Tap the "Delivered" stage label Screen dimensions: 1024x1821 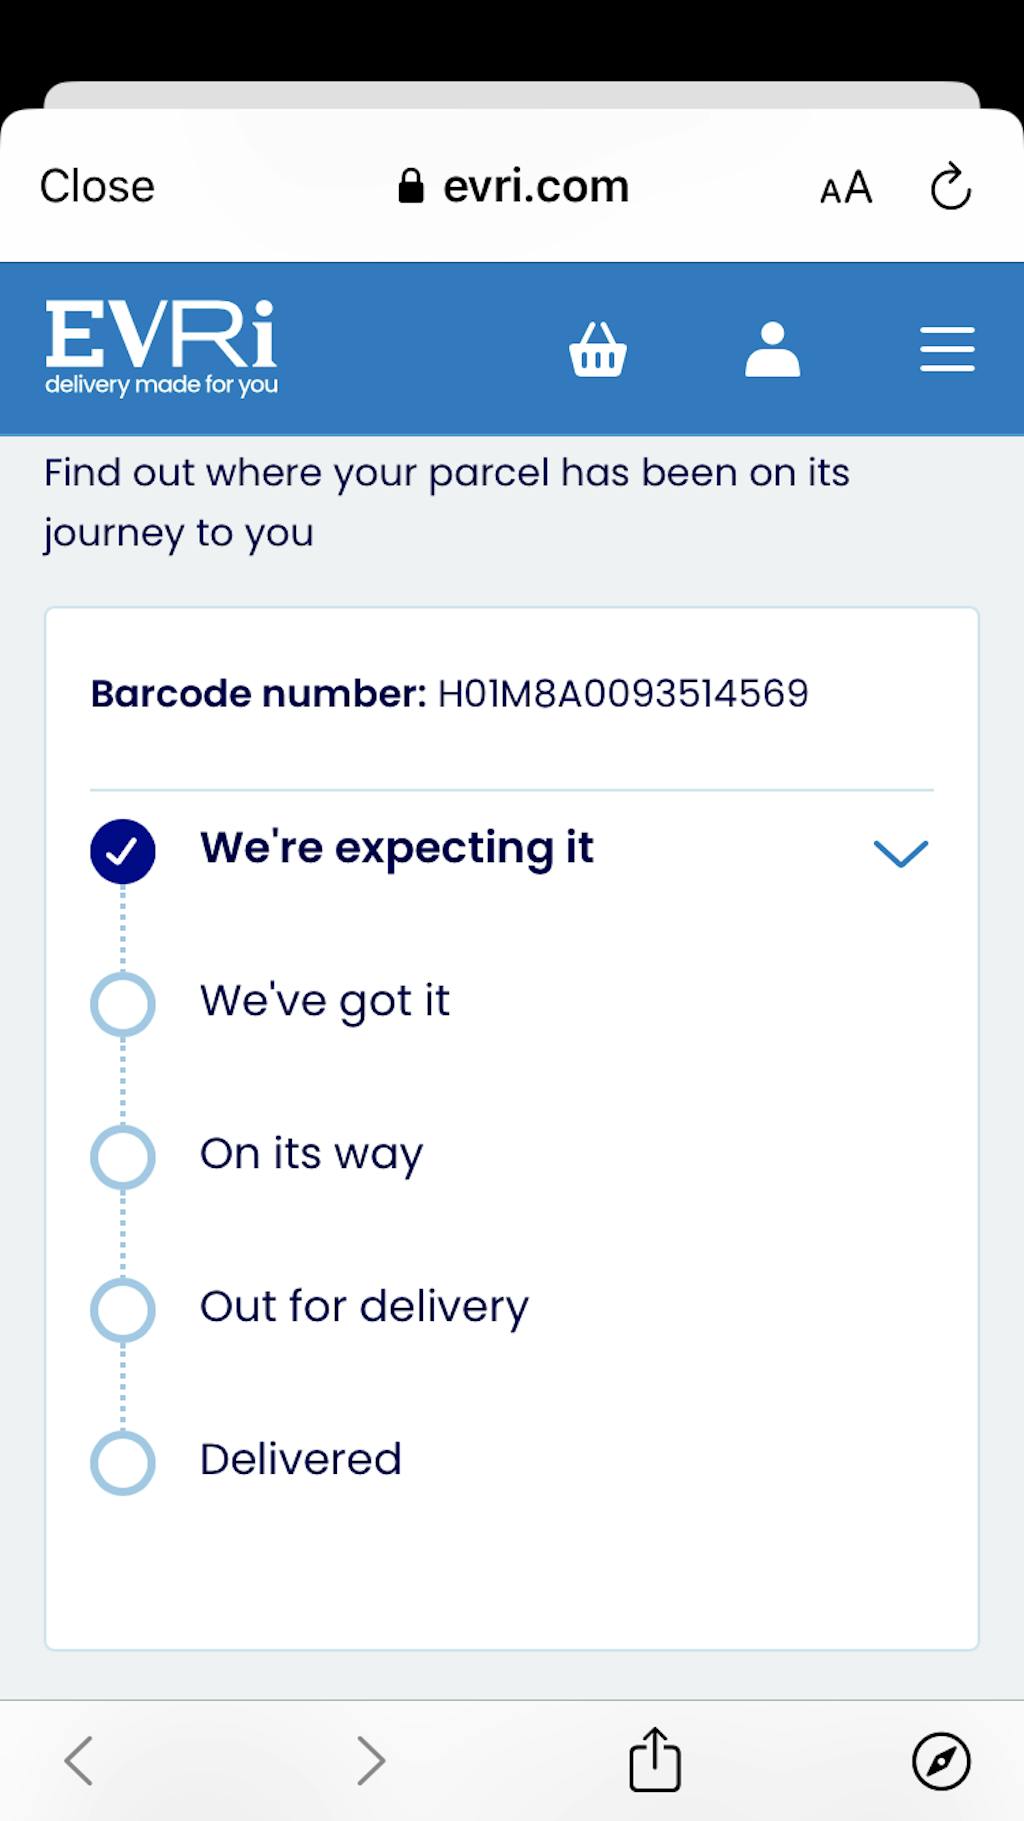click(x=301, y=1460)
